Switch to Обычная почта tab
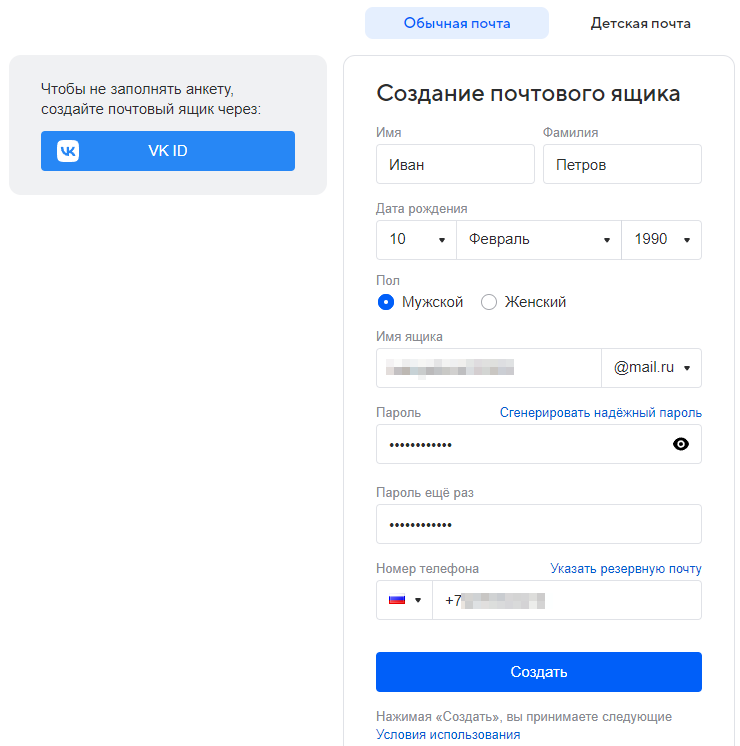The image size is (740, 746). (457, 23)
